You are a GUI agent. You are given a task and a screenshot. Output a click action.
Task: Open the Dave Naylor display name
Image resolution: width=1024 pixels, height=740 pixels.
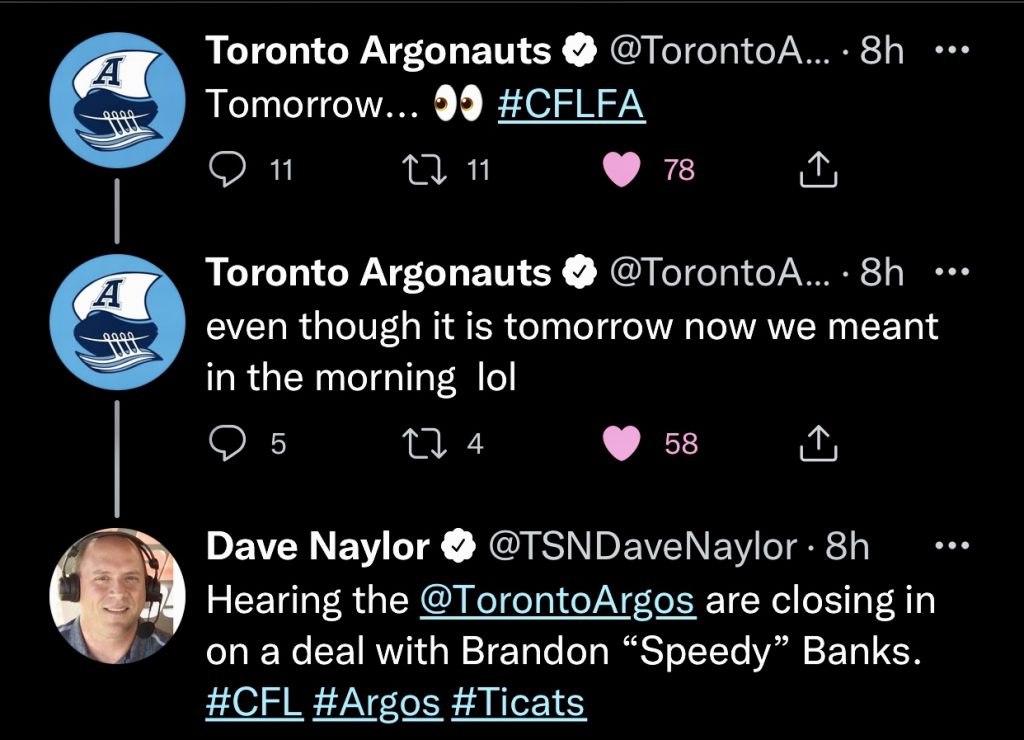point(318,547)
